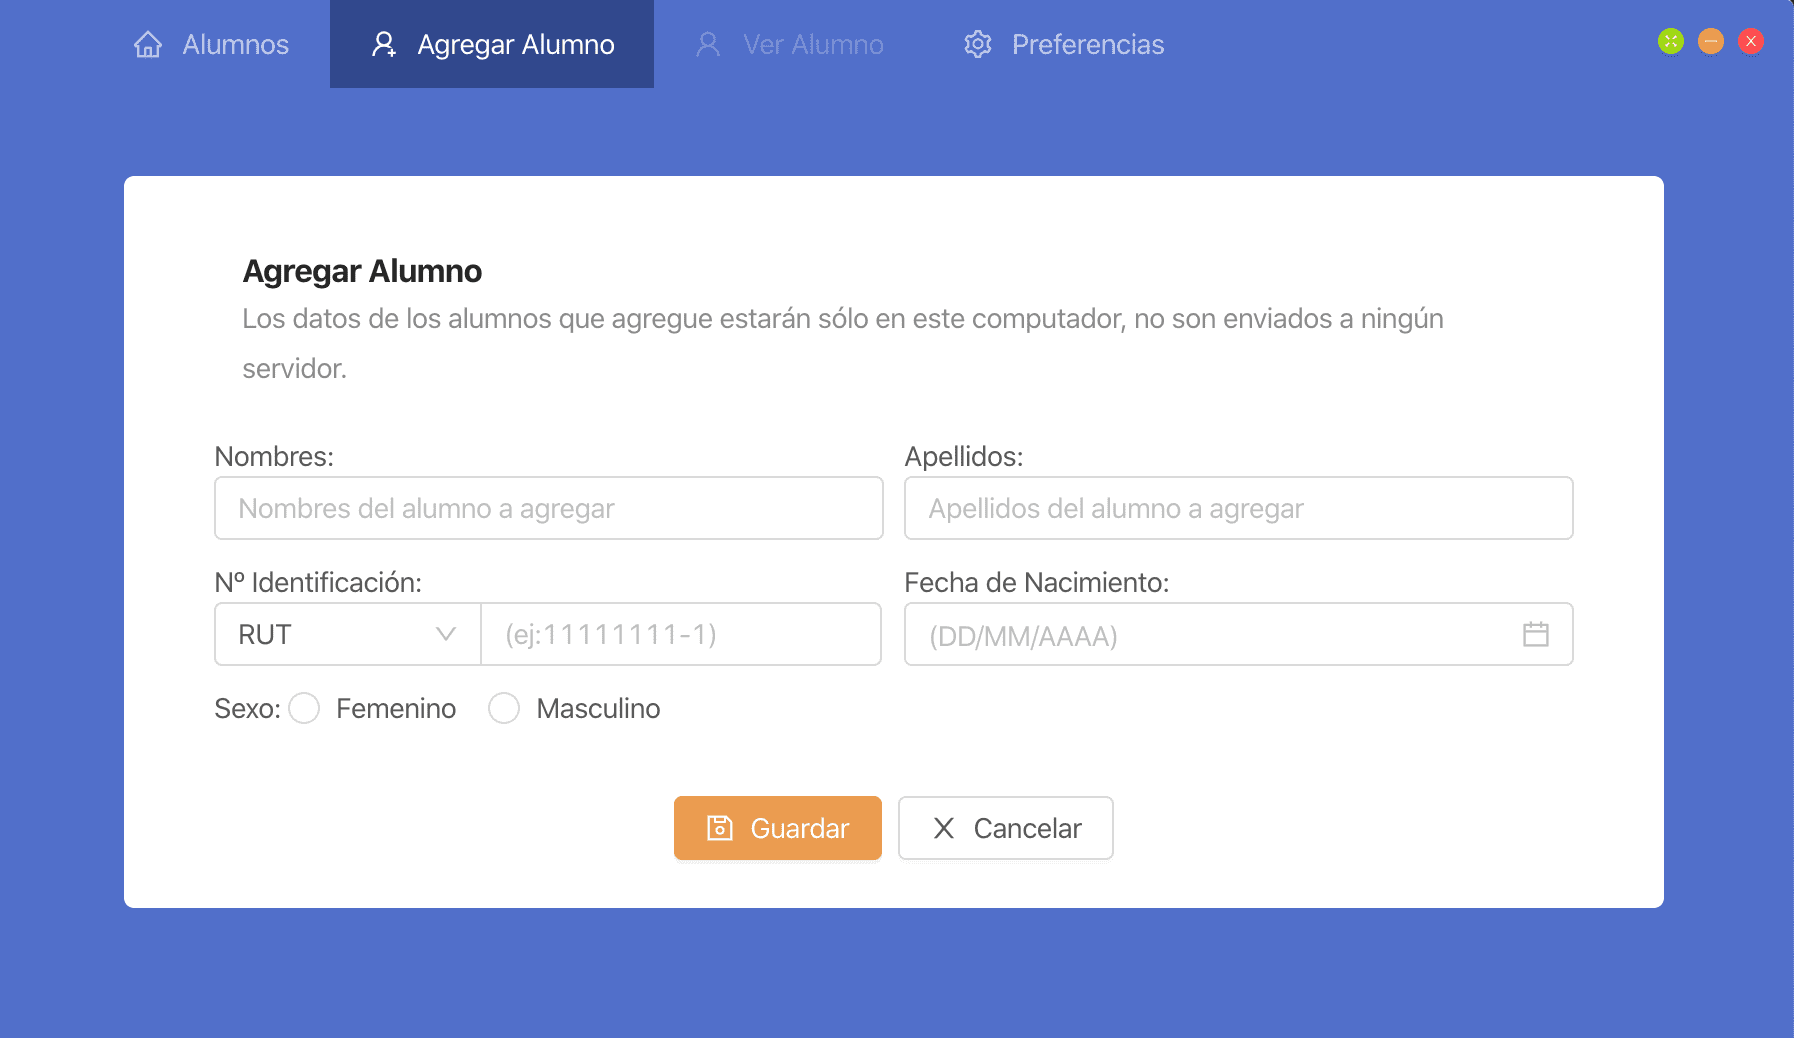1794x1038 pixels.
Task: Open the calendar icon in birth date field
Action: pyautogui.click(x=1535, y=634)
